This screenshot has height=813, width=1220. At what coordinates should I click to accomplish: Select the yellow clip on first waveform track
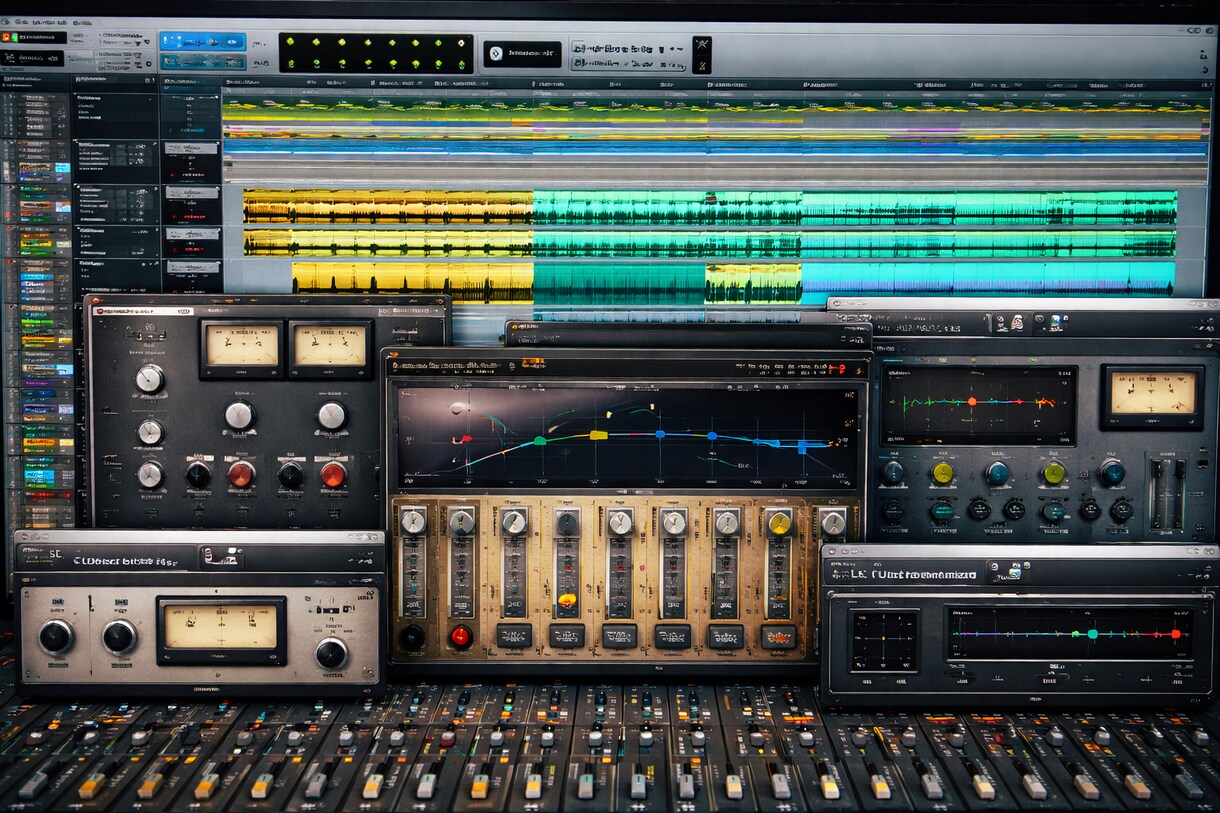[388, 207]
